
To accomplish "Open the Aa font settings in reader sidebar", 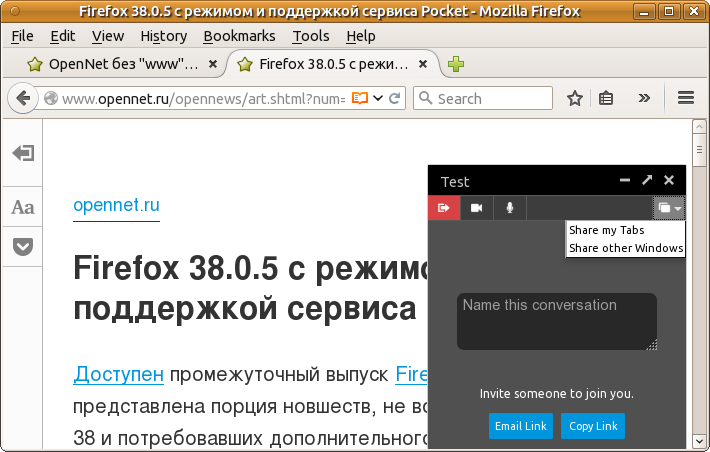I will click(x=23, y=207).
